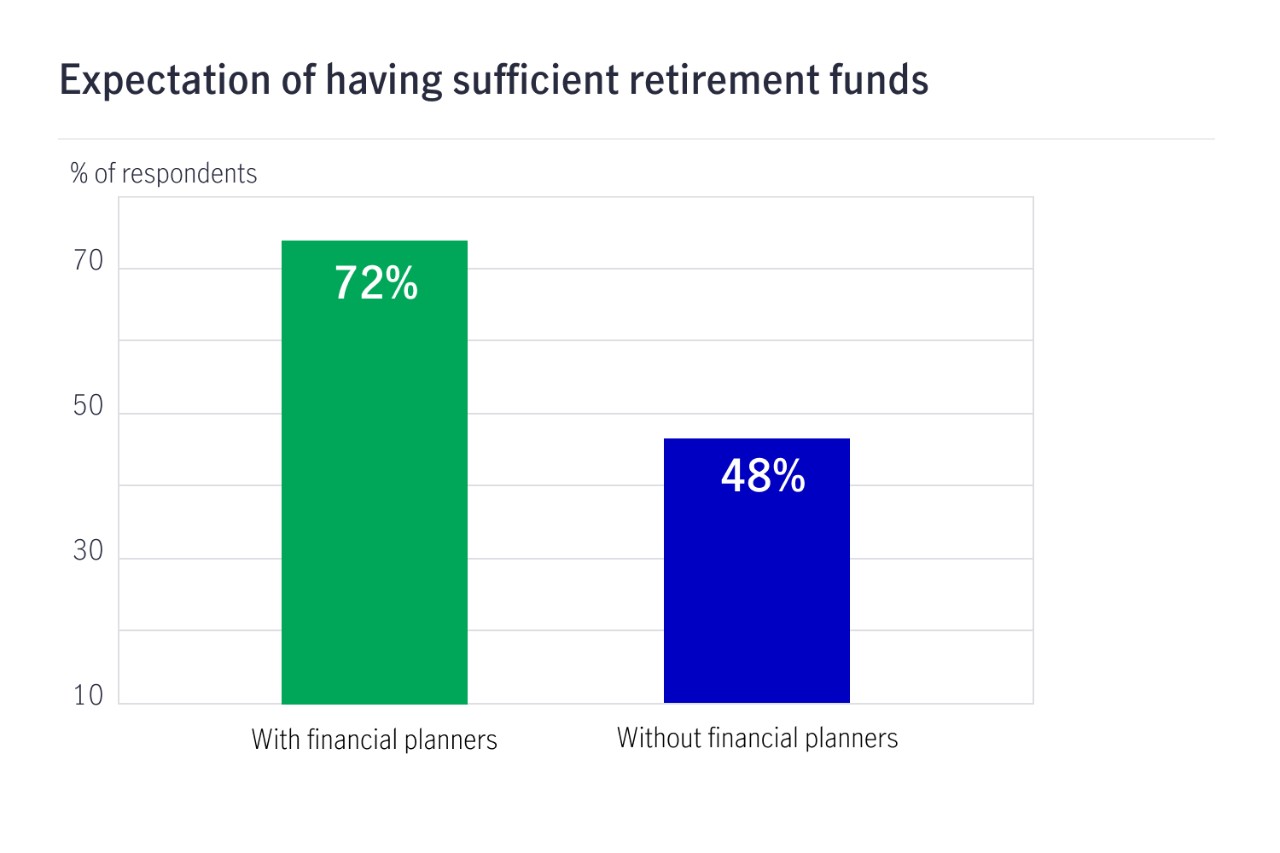Select the "With financial planners" category label
Screen dimensions: 1280x853
(374, 741)
